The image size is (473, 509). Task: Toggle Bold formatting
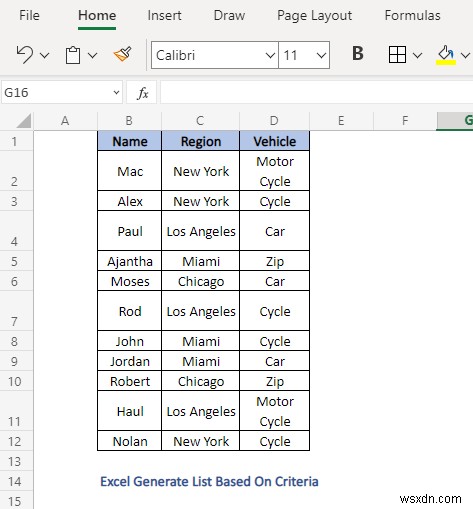pyautogui.click(x=358, y=53)
